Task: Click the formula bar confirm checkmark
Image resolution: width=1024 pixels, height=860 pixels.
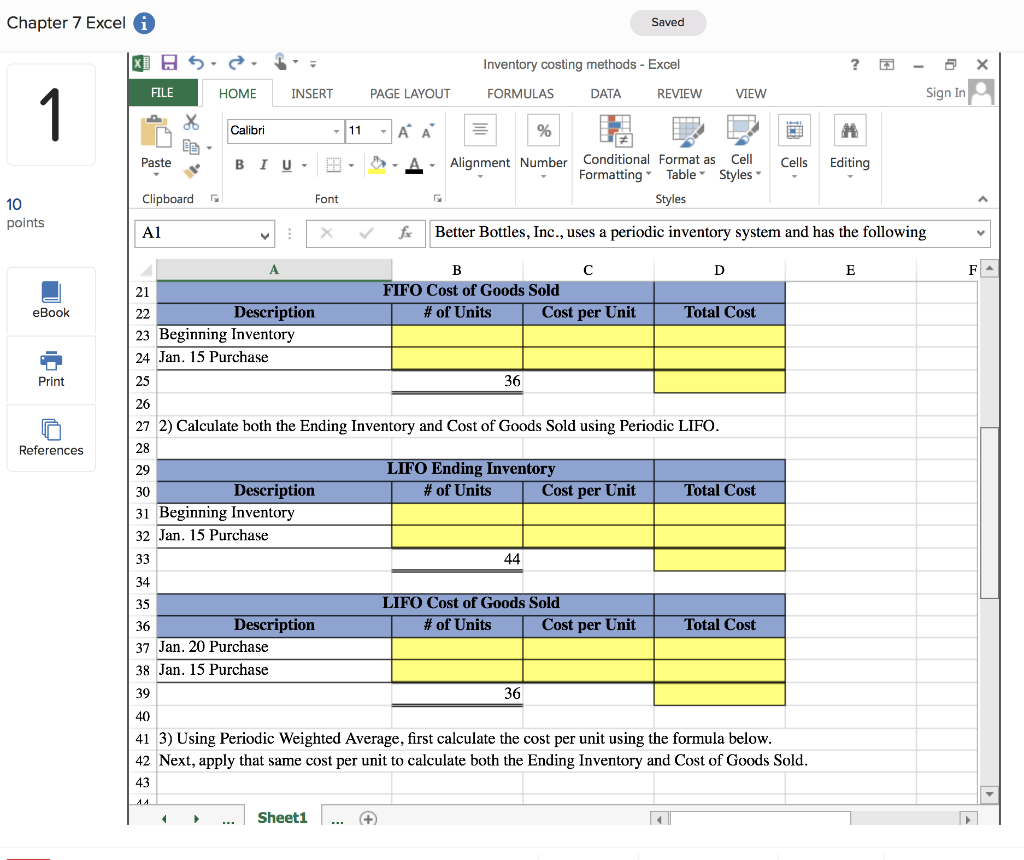Action: coord(366,233)
